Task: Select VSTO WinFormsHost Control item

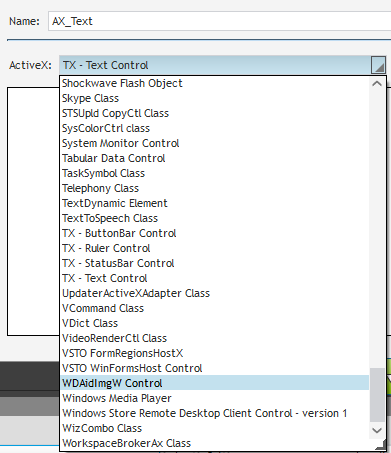Action: pos(215,368)
